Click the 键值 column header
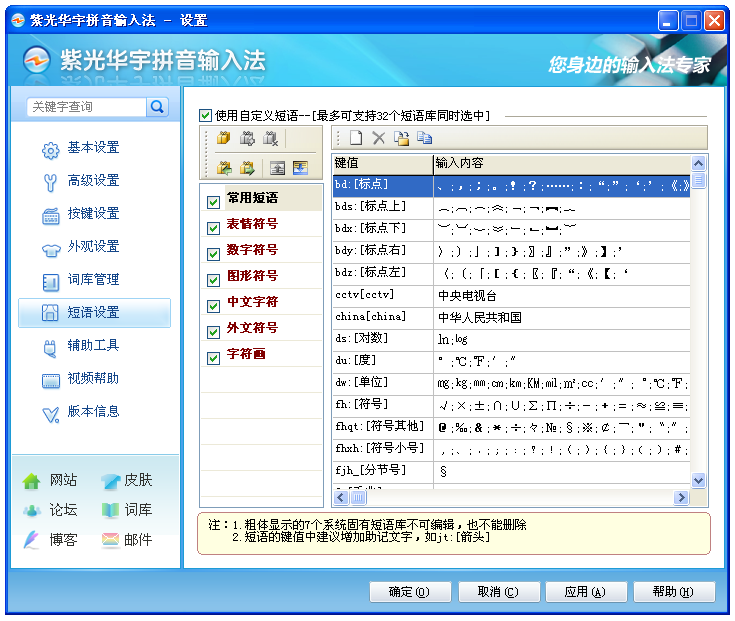Image resolution: width=735 pixels, height=621 pixels. (x=382, y=164)
